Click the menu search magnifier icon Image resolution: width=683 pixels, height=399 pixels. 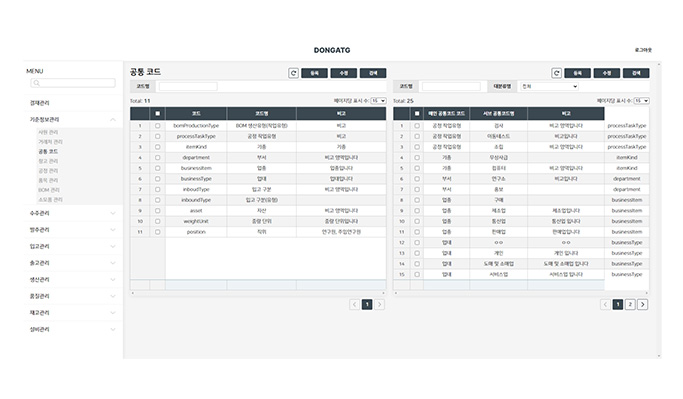[37, 83]
